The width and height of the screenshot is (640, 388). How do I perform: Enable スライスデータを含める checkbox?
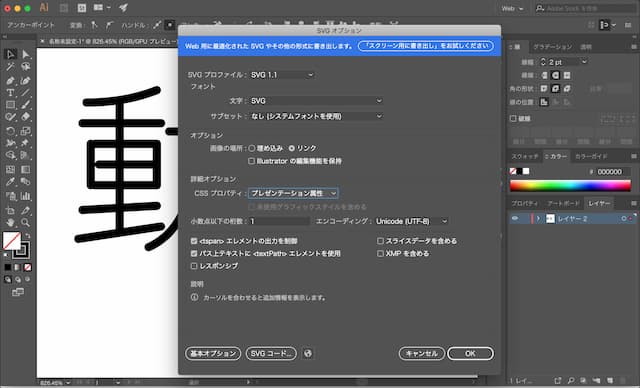pos(380,241)
